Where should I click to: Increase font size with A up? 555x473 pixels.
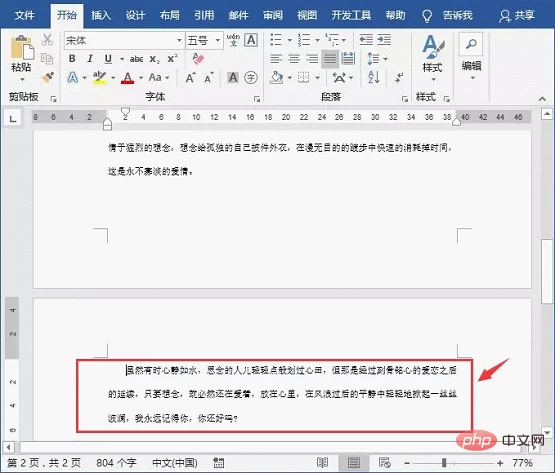pos(190,77)
